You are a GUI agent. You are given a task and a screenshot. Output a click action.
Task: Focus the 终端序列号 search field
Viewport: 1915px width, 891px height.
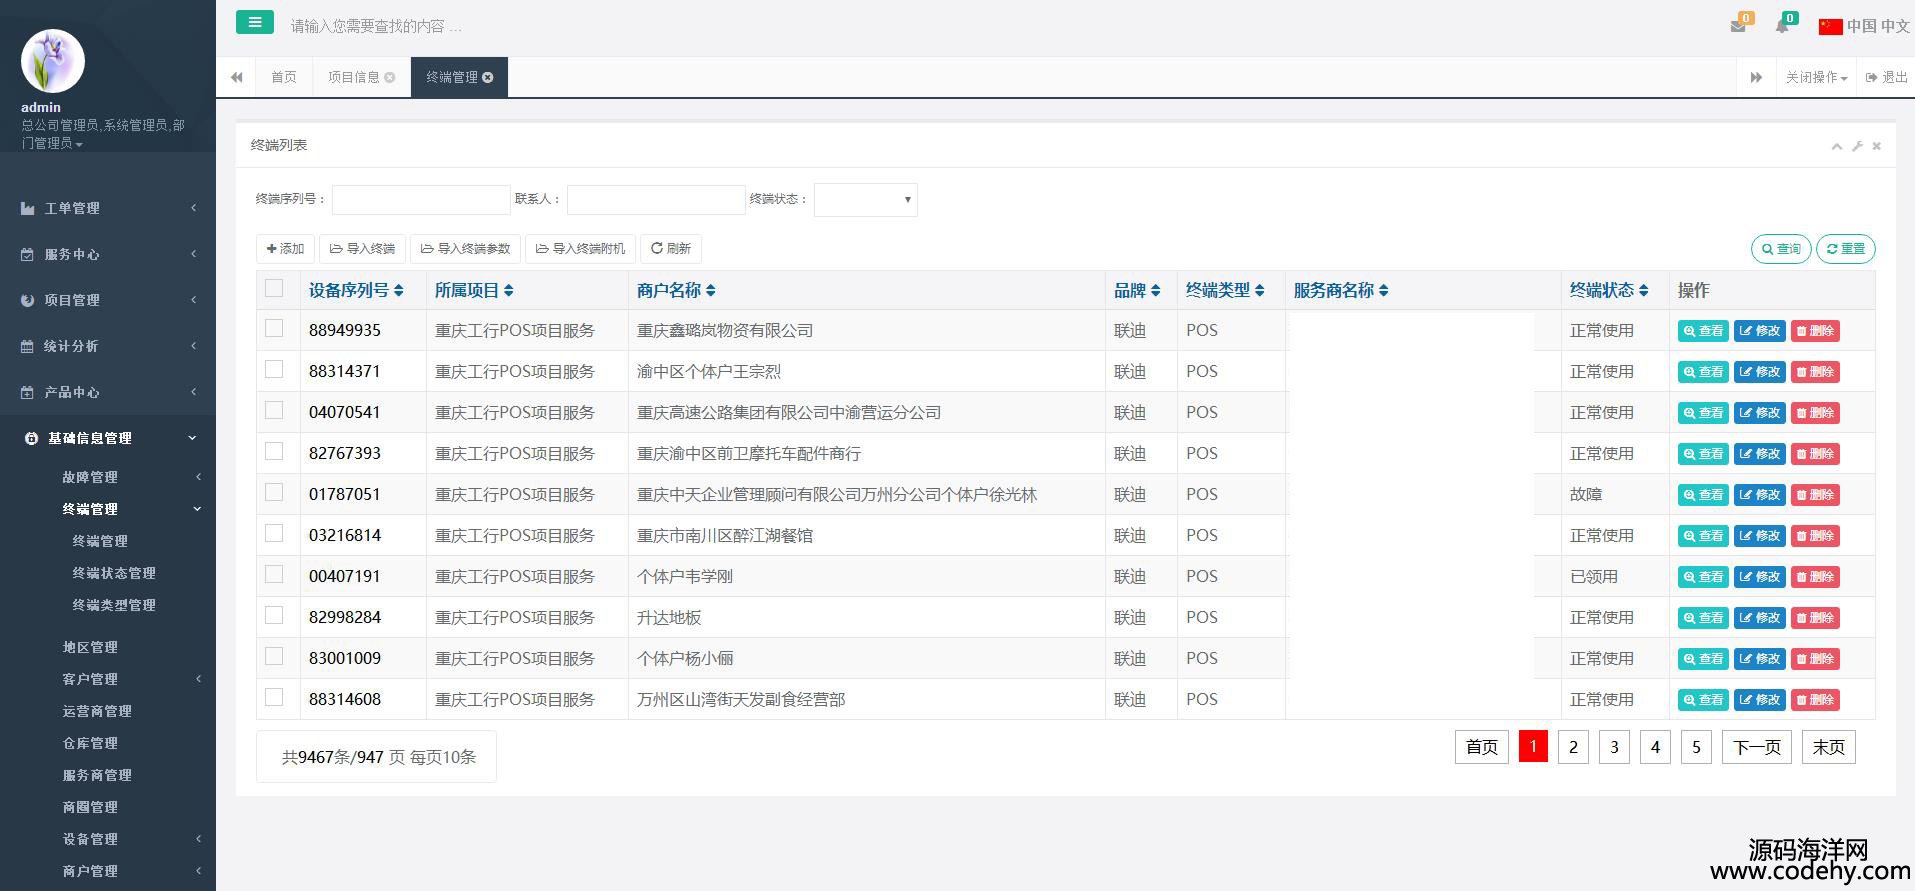click(x=421, y=200)
